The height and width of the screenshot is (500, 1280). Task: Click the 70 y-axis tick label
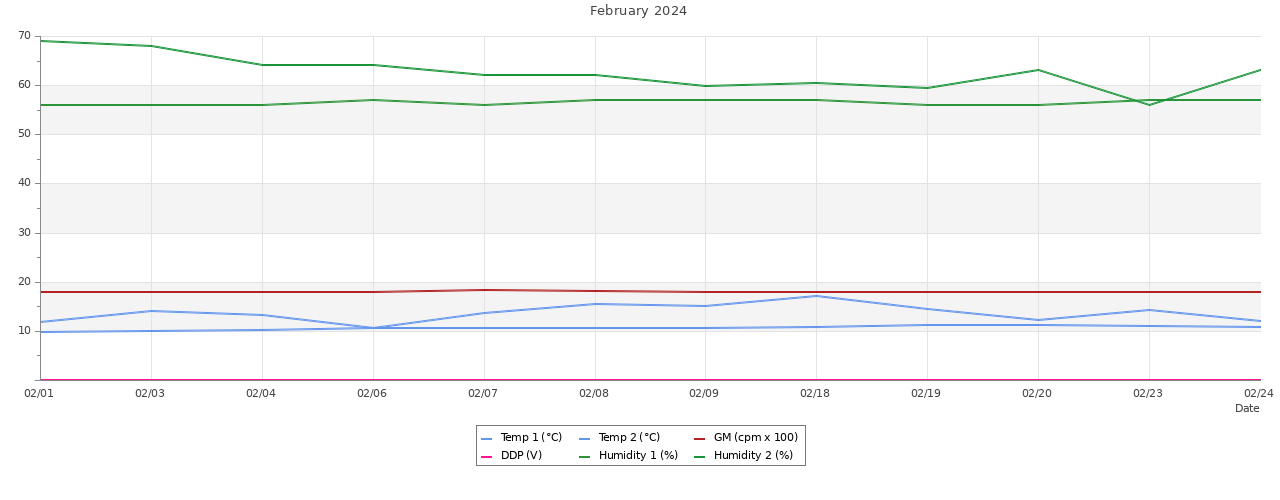click(x=24, y=36)
